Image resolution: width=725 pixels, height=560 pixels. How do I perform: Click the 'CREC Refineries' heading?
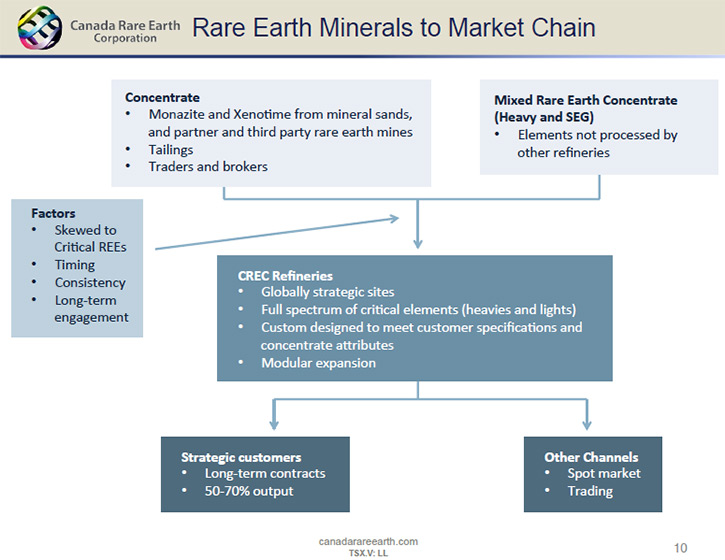click(285, 276)
